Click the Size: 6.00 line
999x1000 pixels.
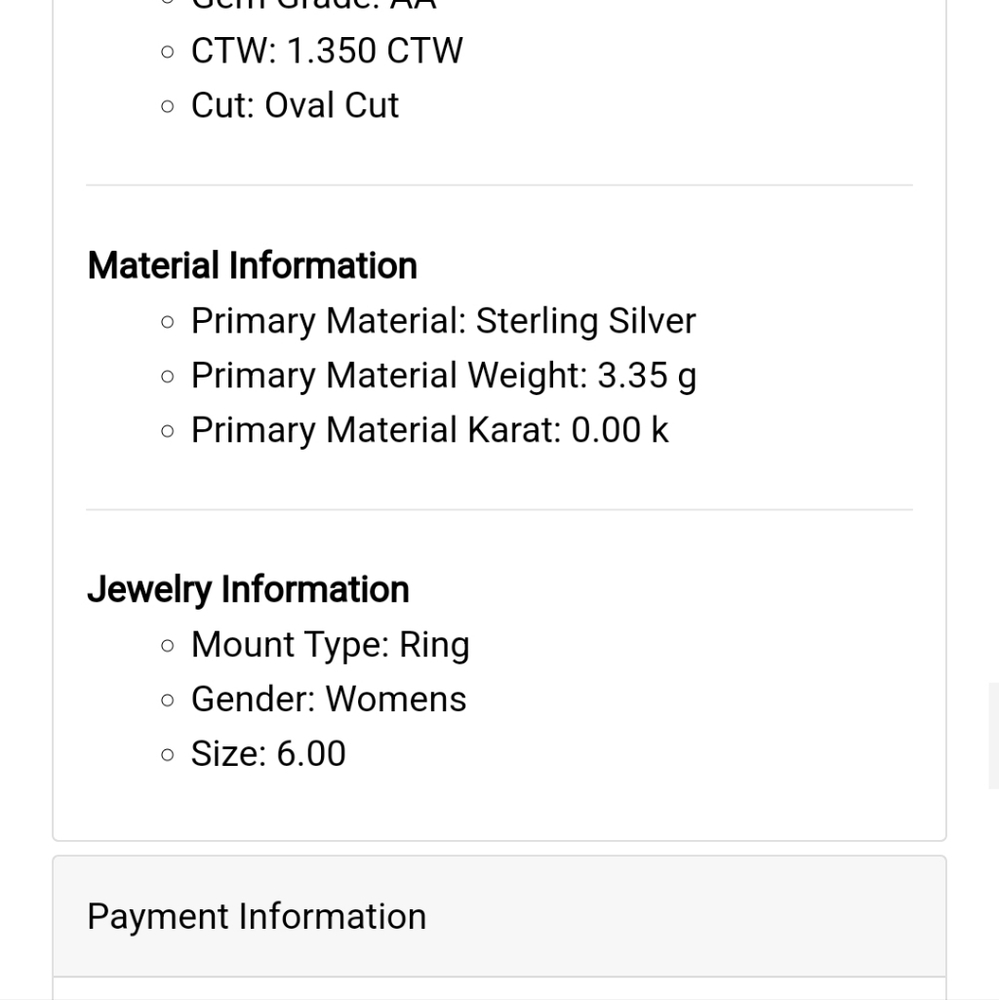[268, 753]
